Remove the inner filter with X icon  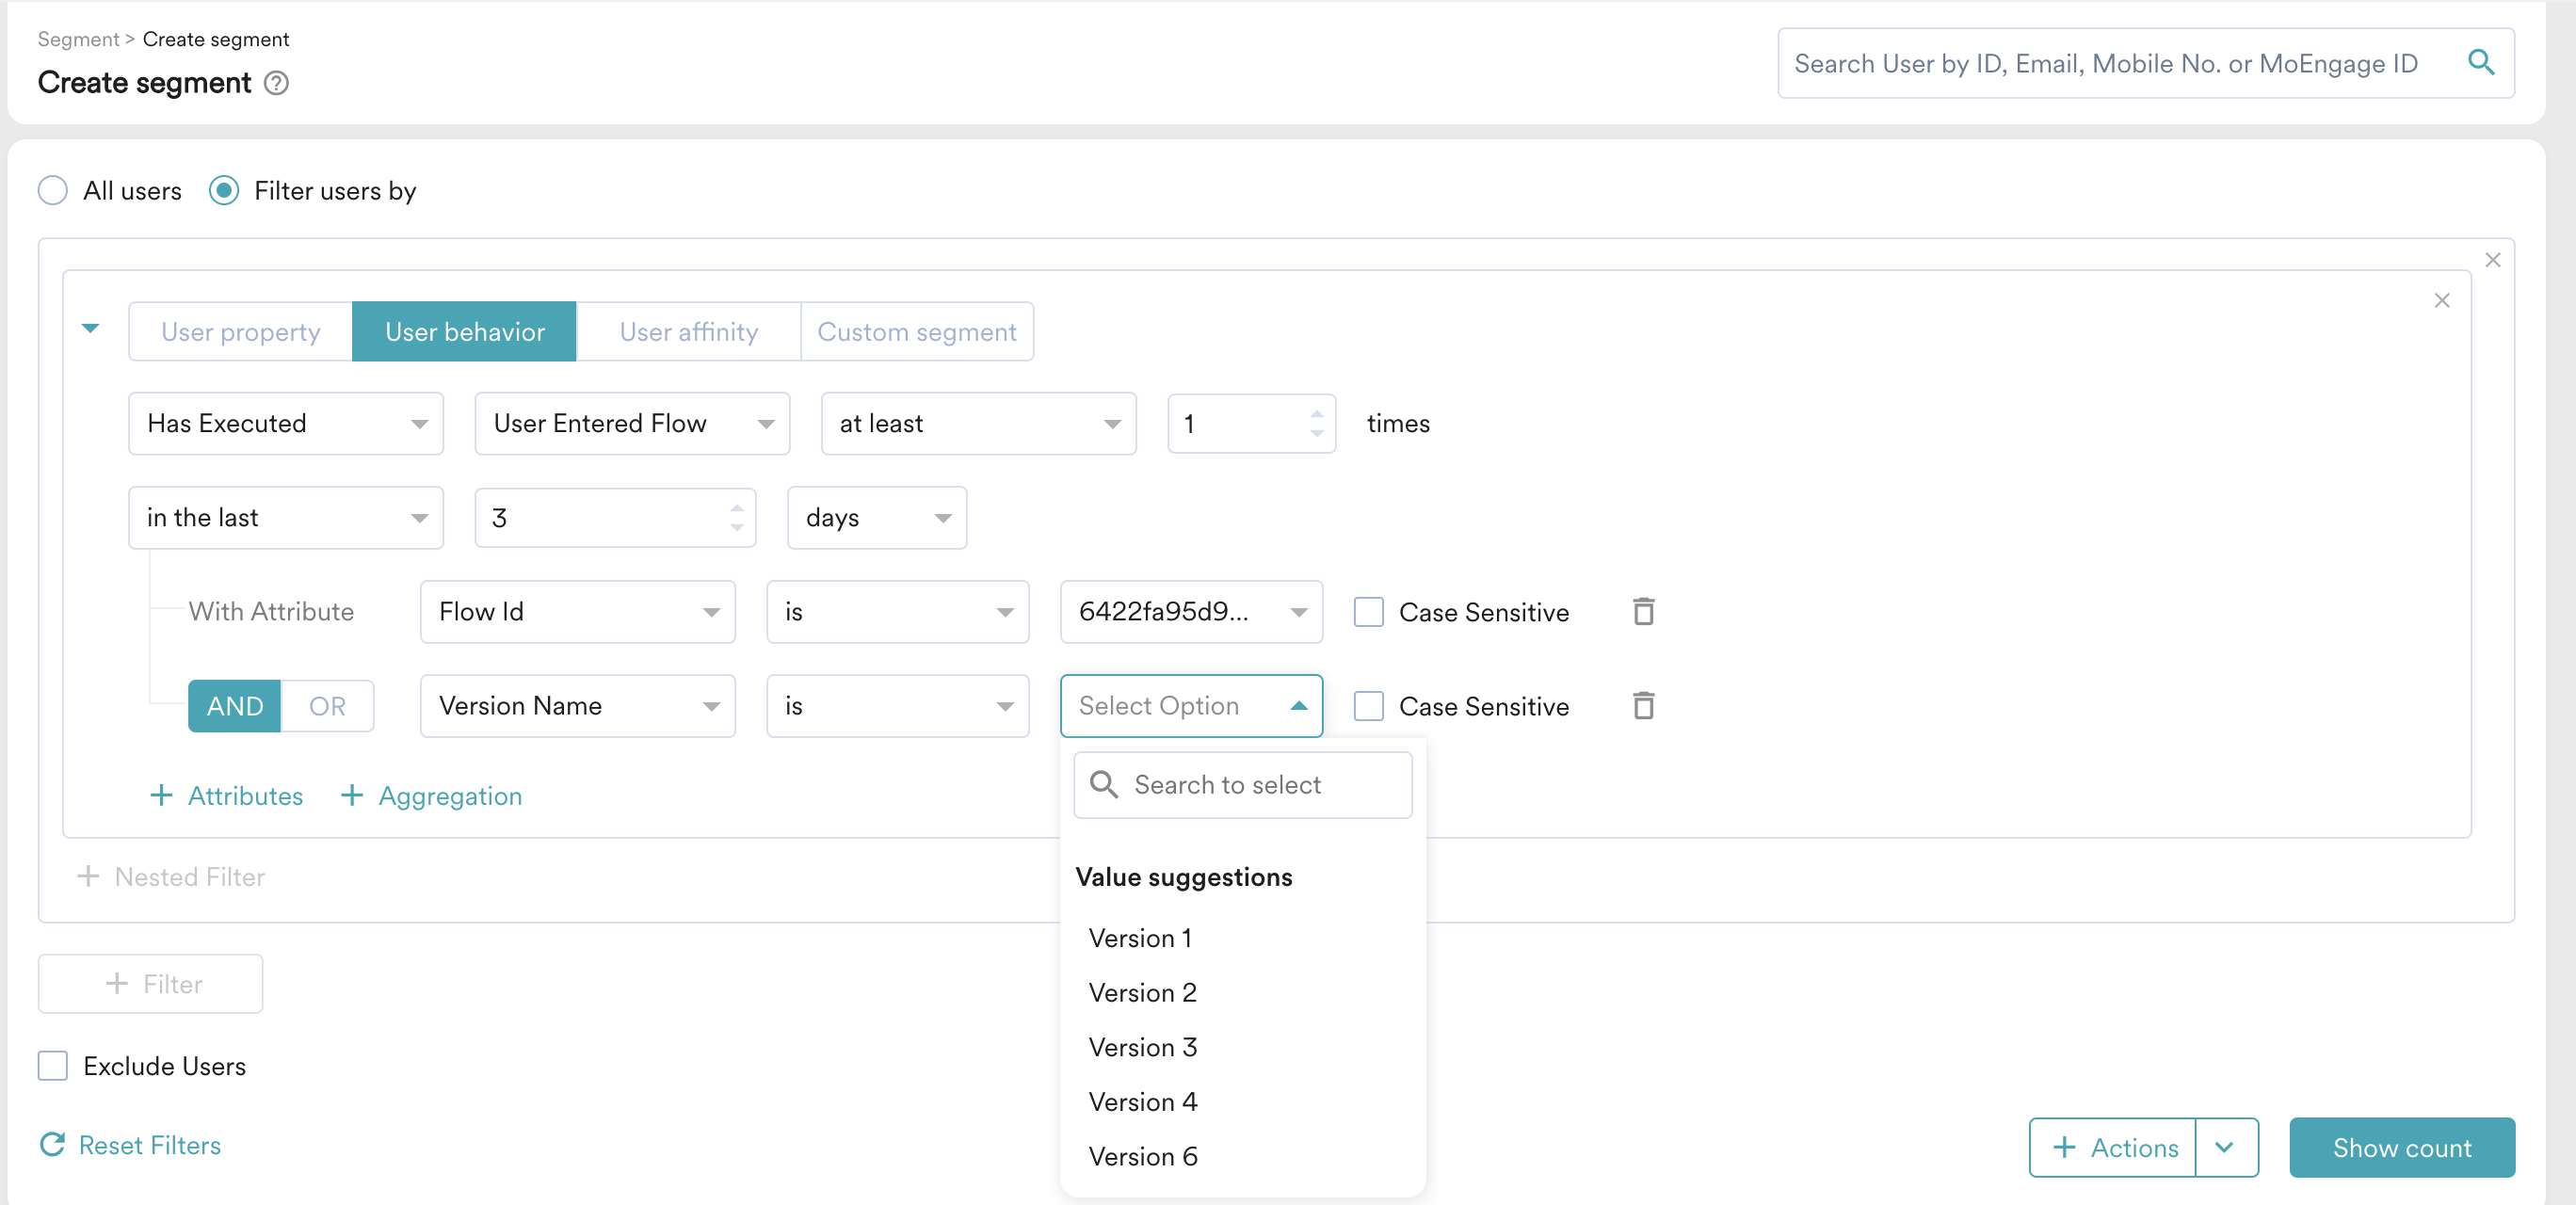click(2441, 300)
